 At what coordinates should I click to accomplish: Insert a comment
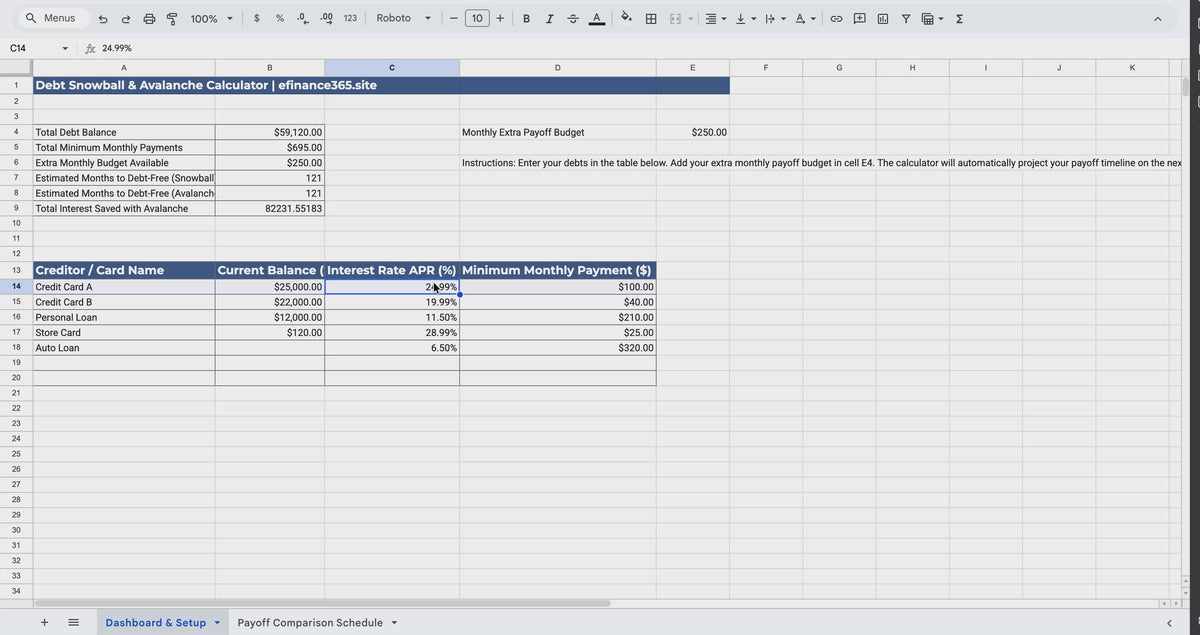click(x=859, y=18)
